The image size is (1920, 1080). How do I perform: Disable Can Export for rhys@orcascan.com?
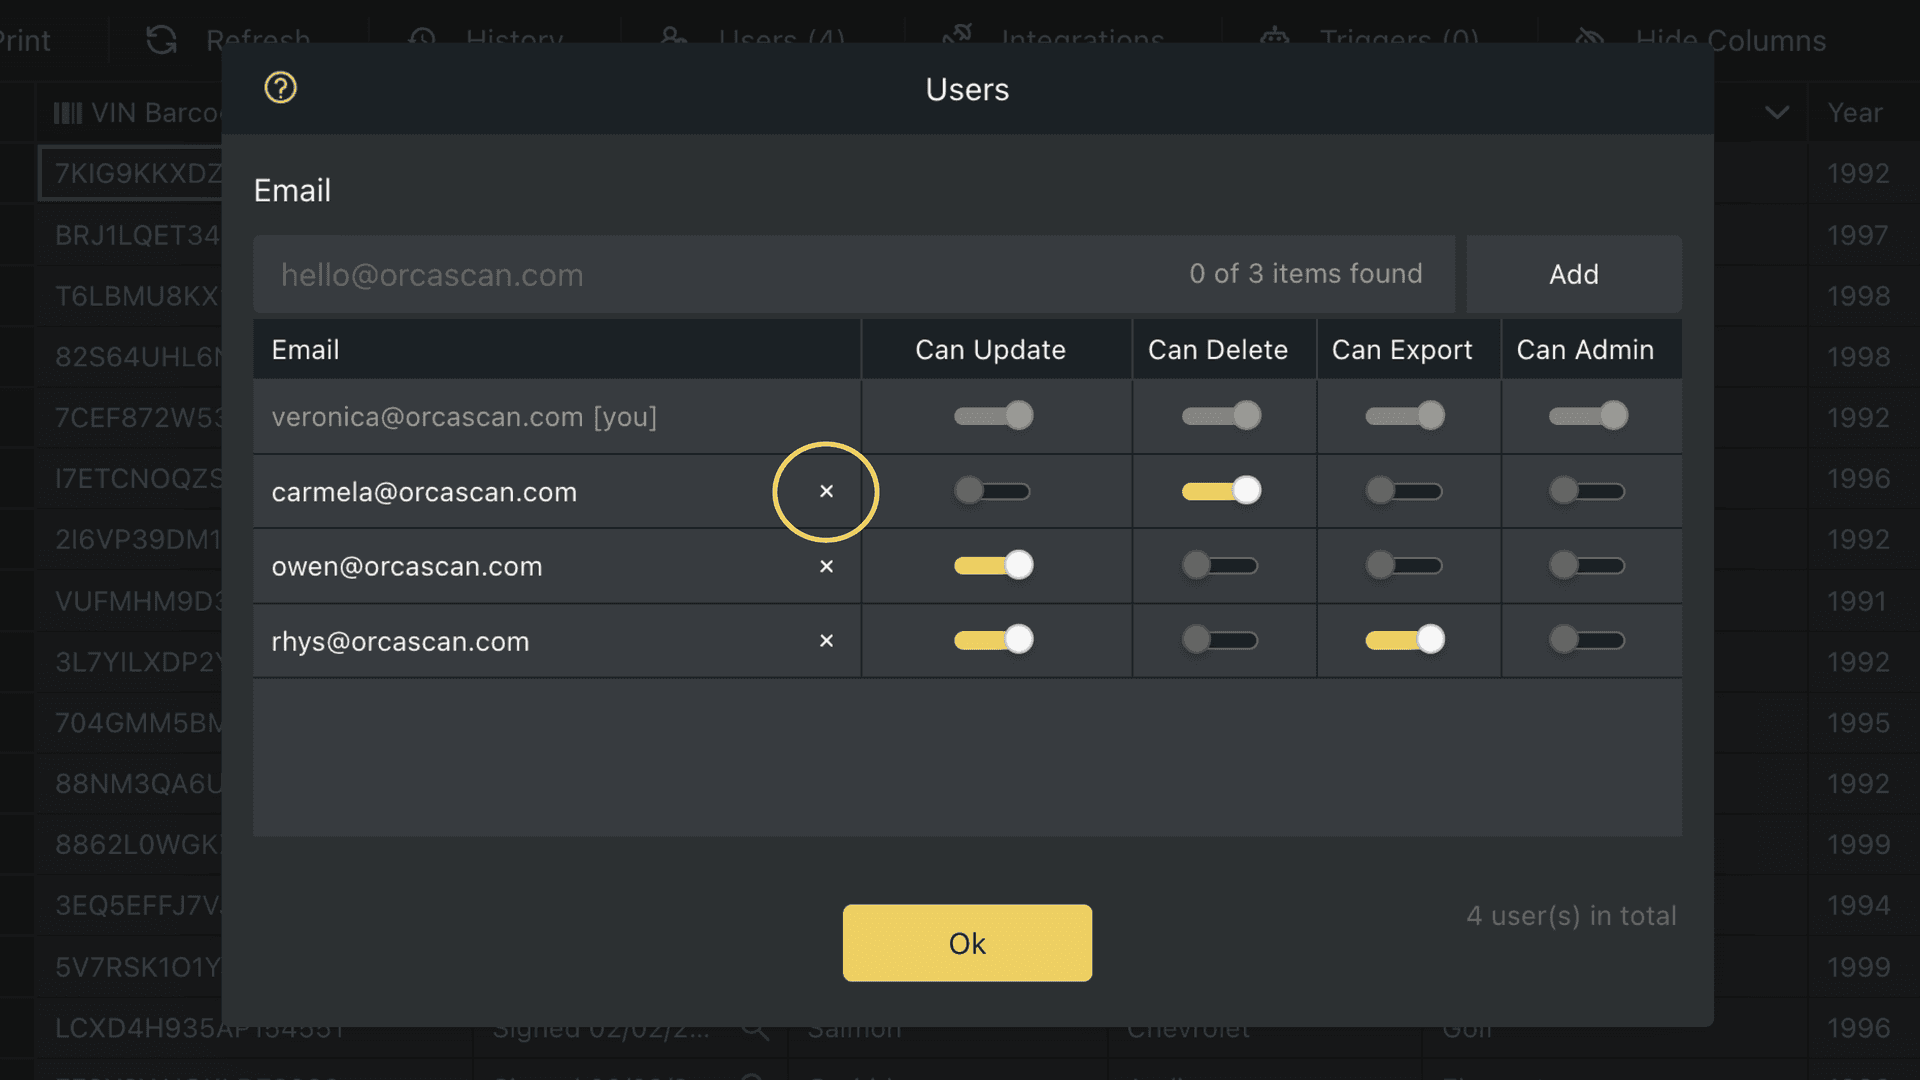pyautogui.click(x=1405, y=639)
